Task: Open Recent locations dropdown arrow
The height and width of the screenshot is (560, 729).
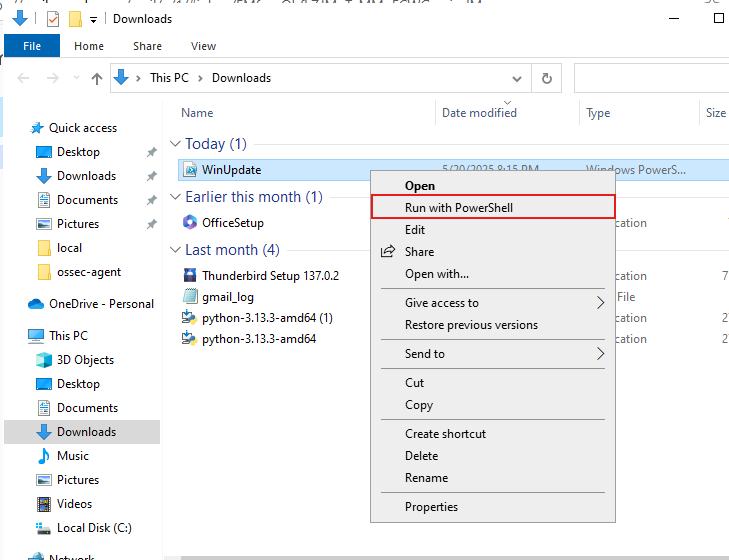Action: click(76, 78)
